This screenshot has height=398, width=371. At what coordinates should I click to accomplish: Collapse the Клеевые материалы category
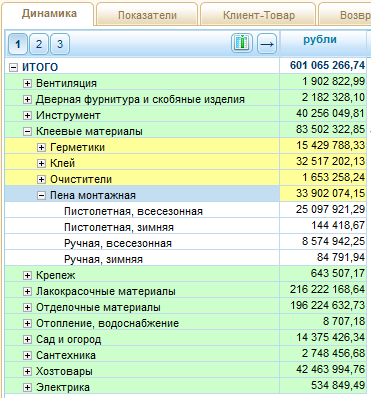[x=27, y=131]
